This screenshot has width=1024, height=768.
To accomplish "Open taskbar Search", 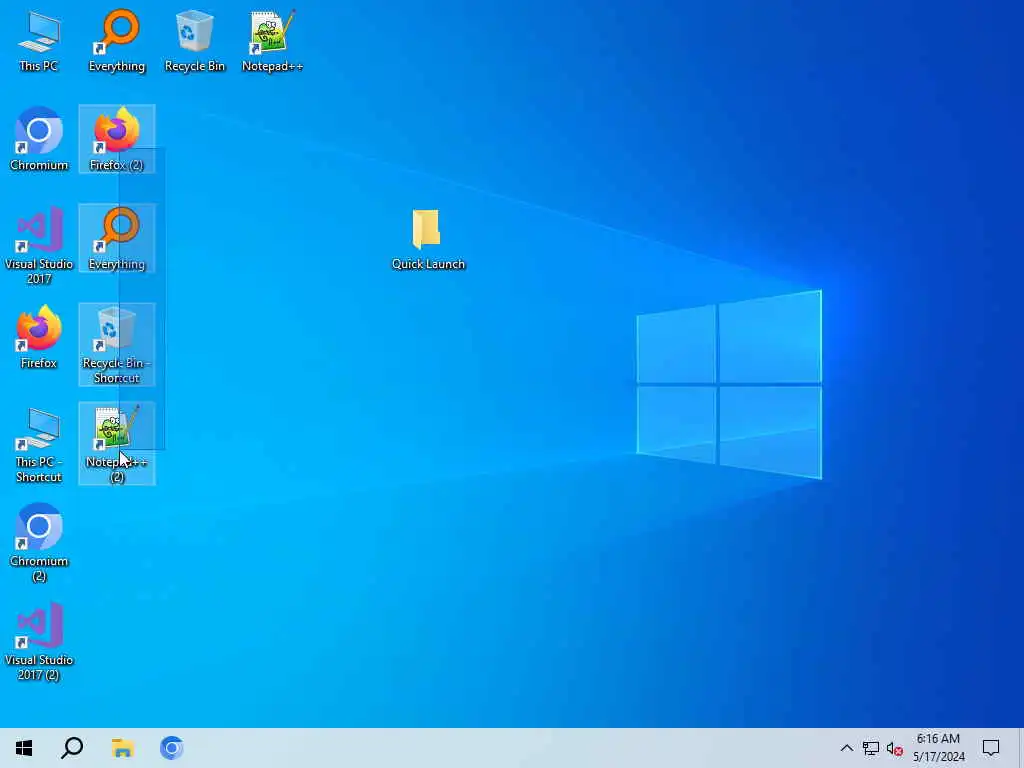I will [72, 748].
